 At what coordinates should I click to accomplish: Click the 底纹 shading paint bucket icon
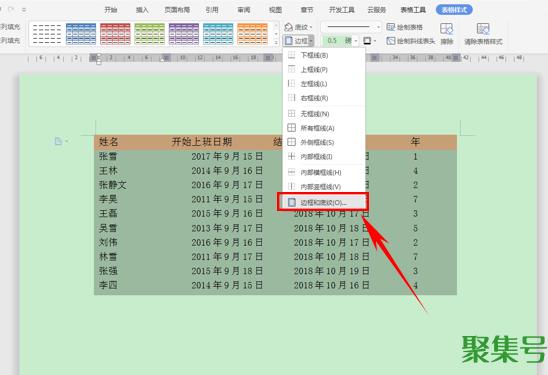(288, 27)
